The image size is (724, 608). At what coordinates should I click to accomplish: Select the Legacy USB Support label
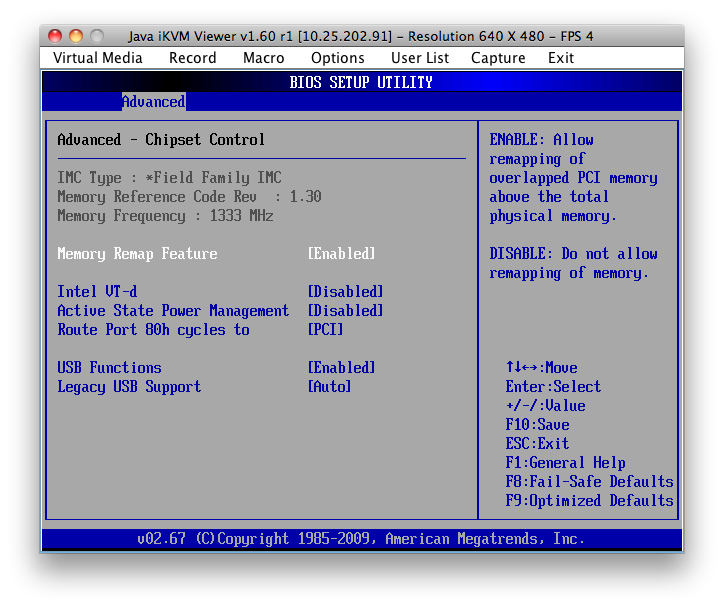pos(129,387)
